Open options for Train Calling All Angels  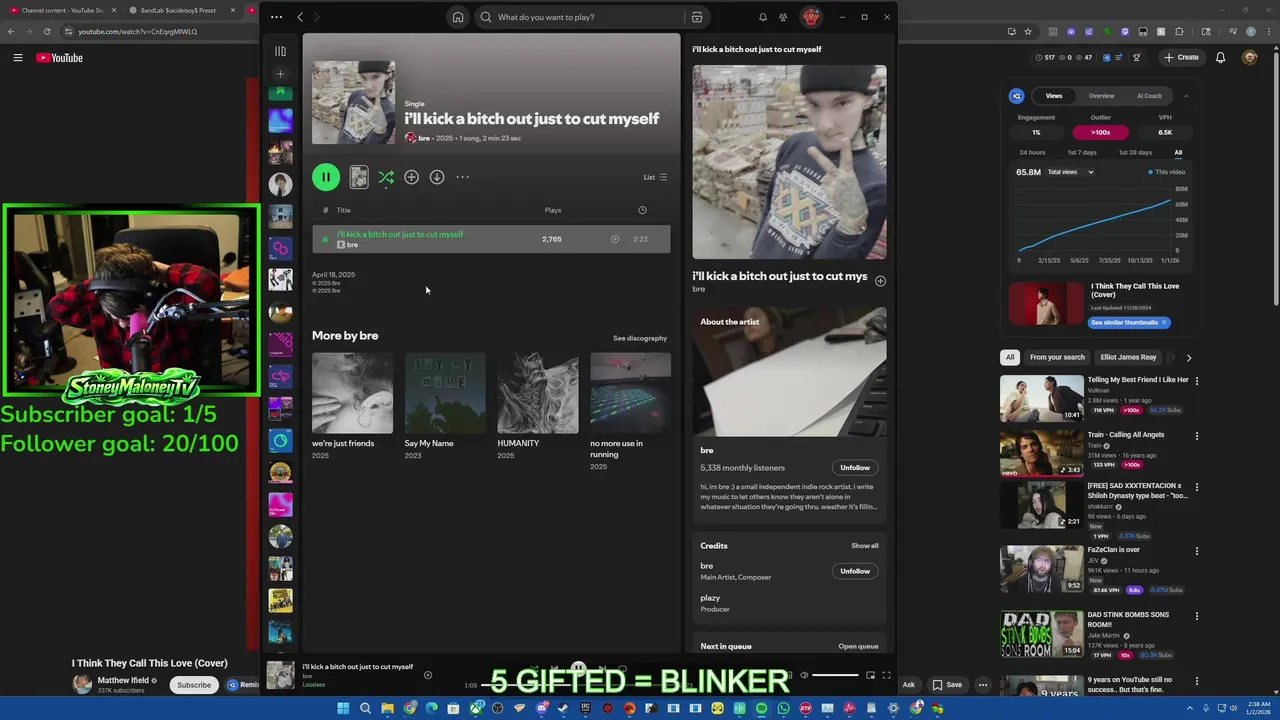click(1197, 436)
